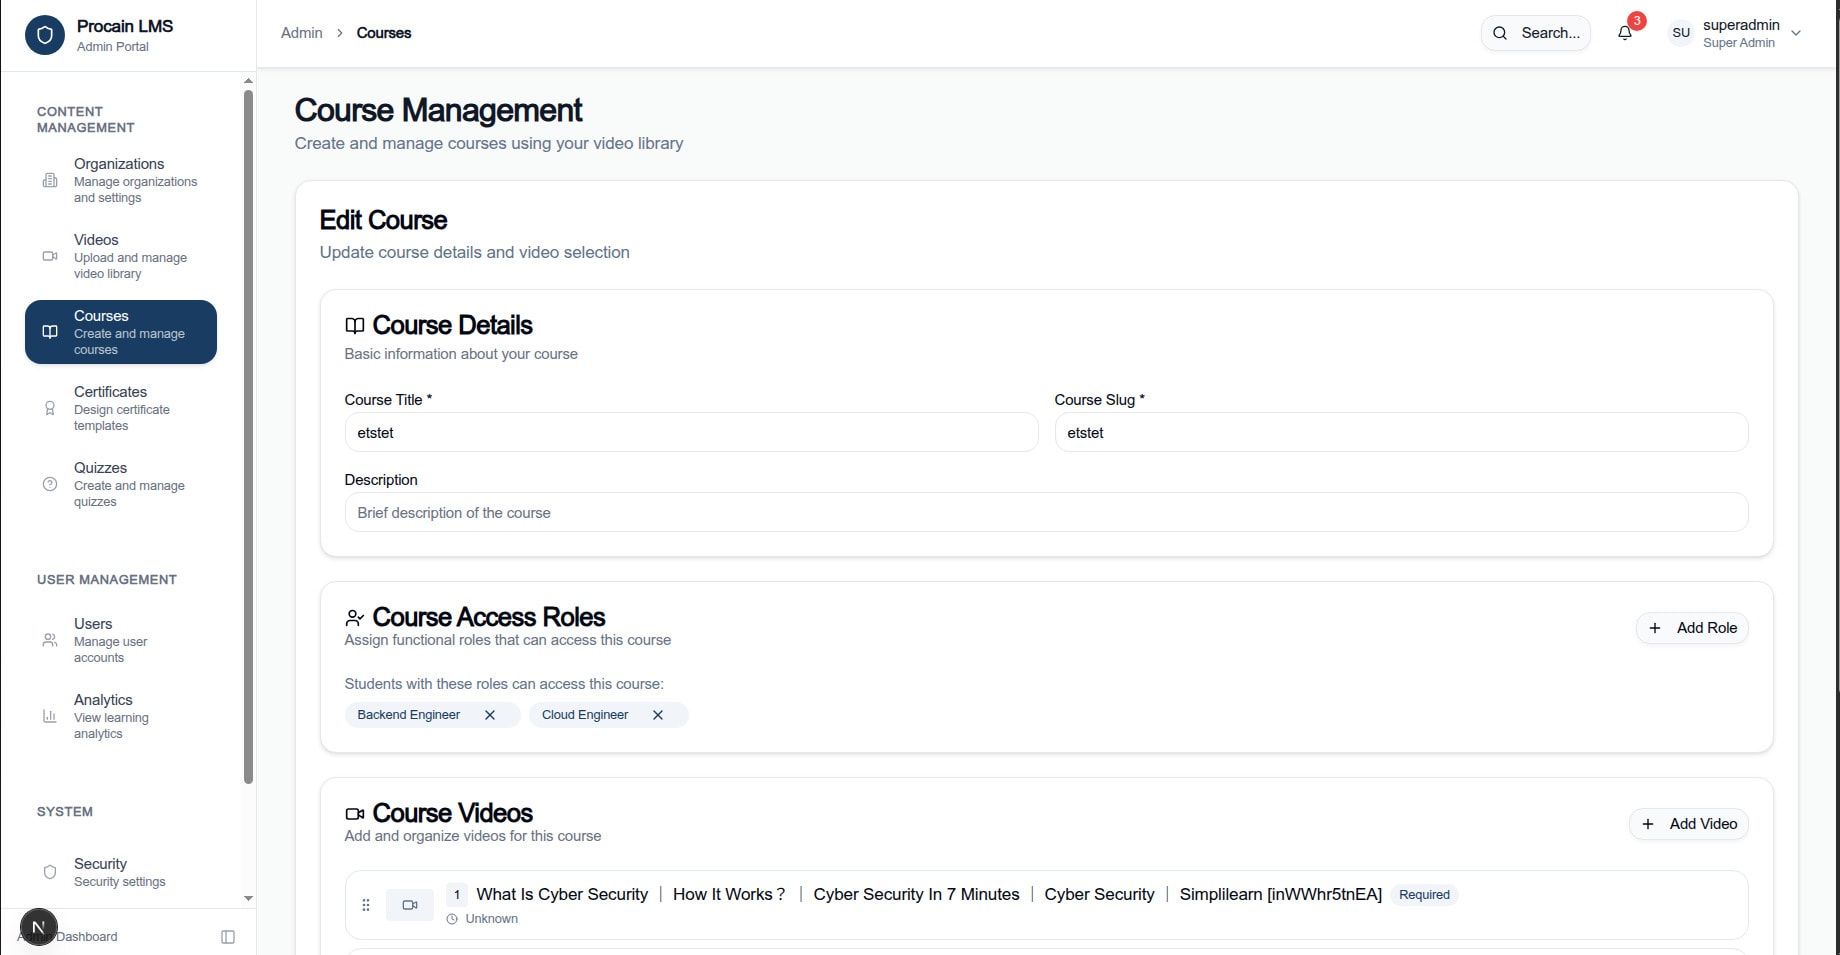Click the search magnifier icon
Screen dimensions: 1840x955
[x=1500, y=33]
